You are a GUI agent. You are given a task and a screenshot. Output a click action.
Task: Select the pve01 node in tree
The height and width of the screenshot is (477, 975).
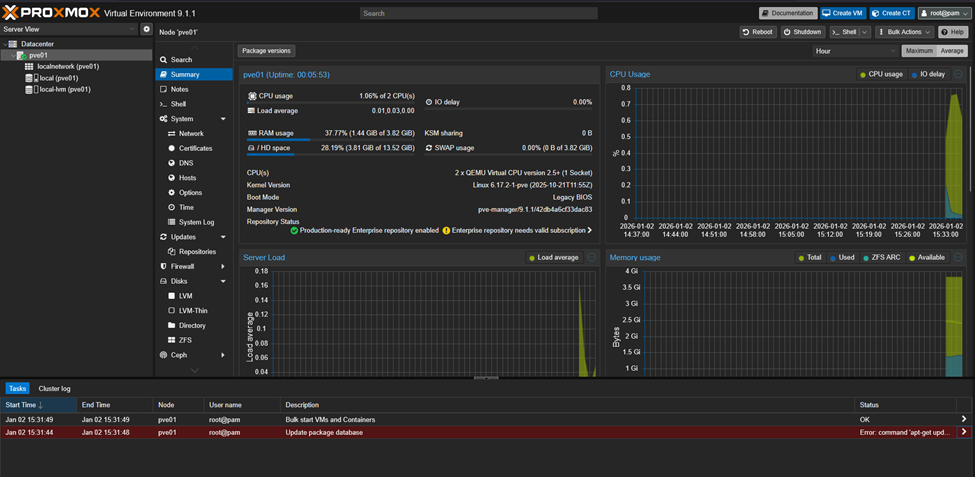[39, 55]
